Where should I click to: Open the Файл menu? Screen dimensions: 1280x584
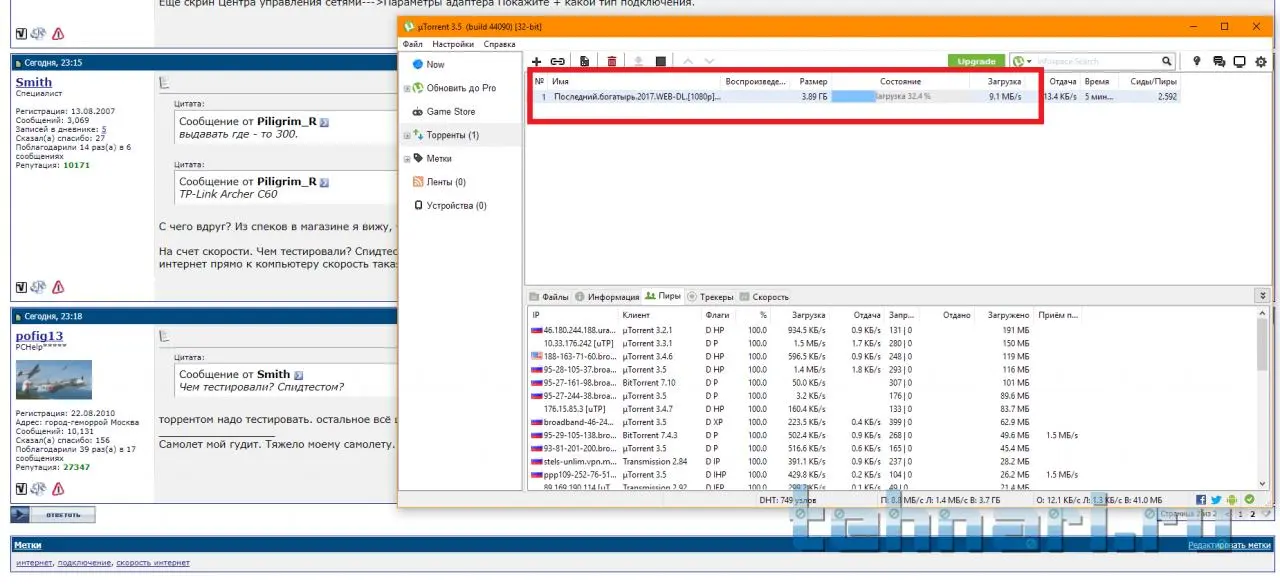point(413,44)
